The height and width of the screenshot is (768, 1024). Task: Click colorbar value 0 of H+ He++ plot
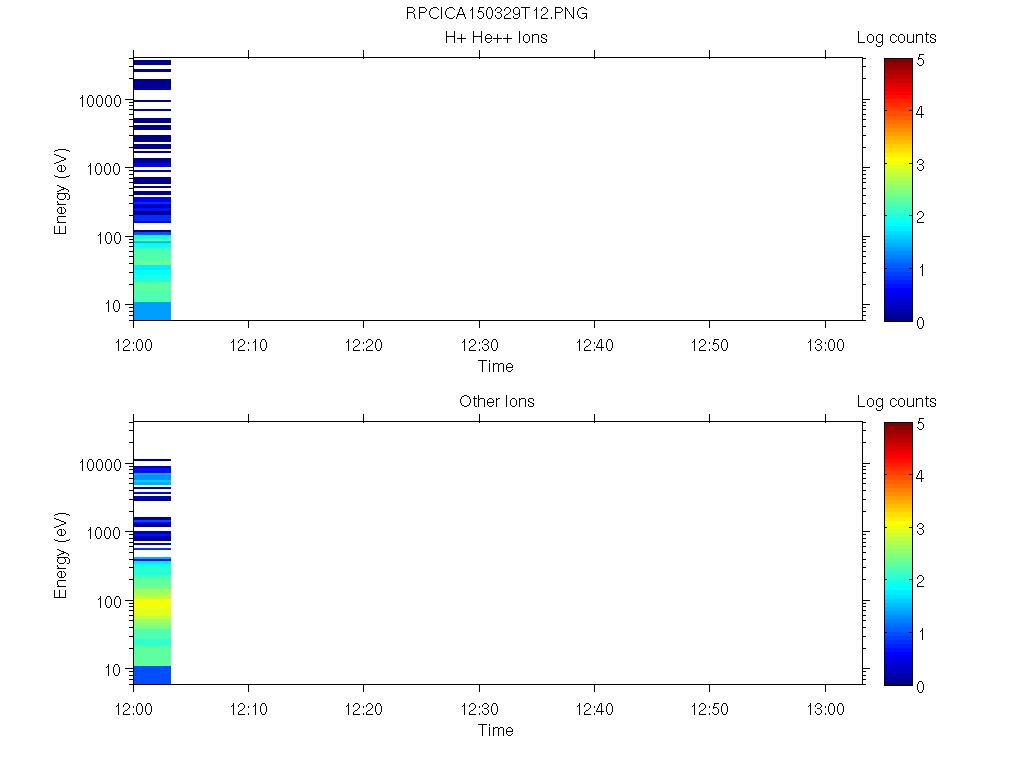920,323
